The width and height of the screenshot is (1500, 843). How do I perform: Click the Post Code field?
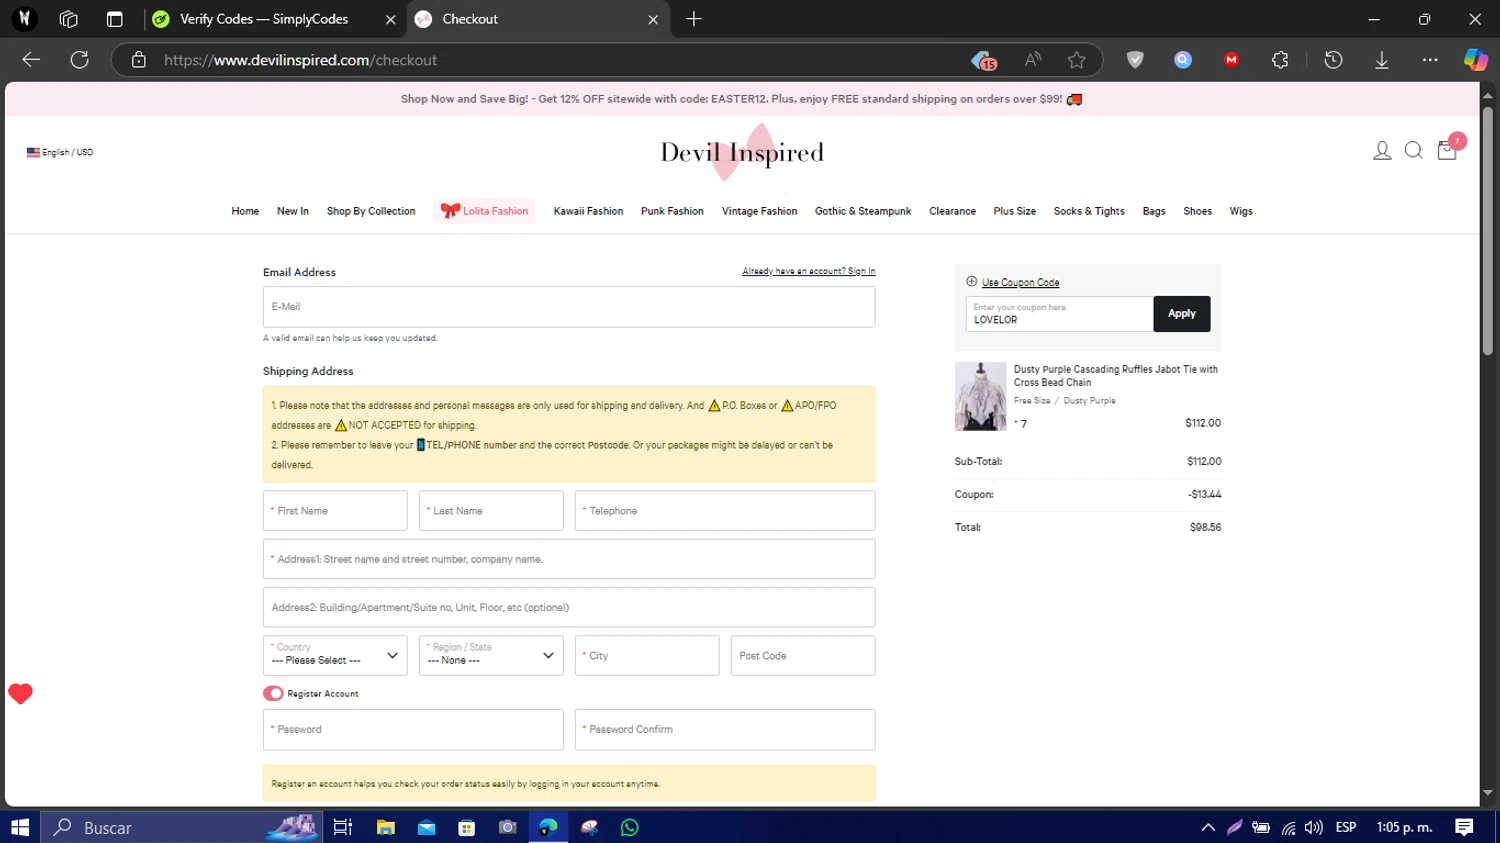point(803,655)
